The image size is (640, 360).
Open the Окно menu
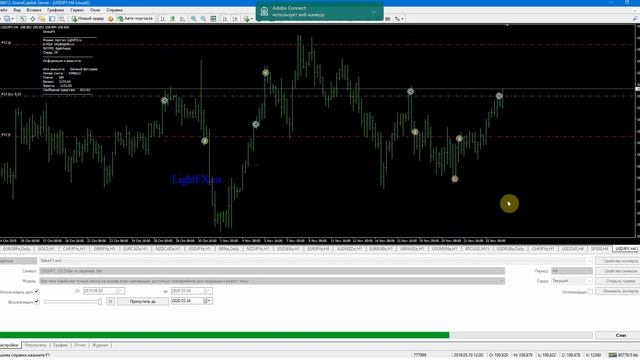[95, 10]
